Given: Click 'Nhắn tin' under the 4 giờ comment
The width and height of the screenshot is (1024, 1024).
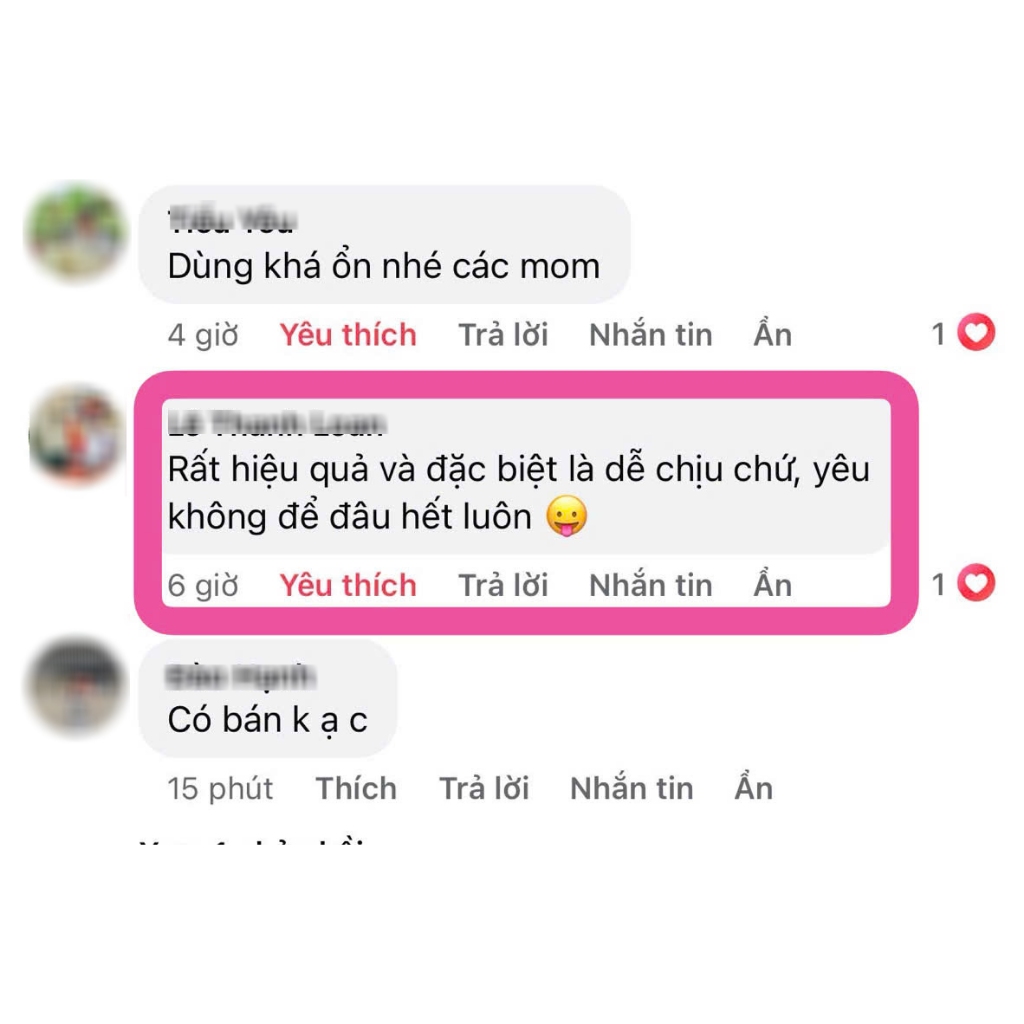Looking at the screenshot, I should pyautogui.click(x=650, y=335).
